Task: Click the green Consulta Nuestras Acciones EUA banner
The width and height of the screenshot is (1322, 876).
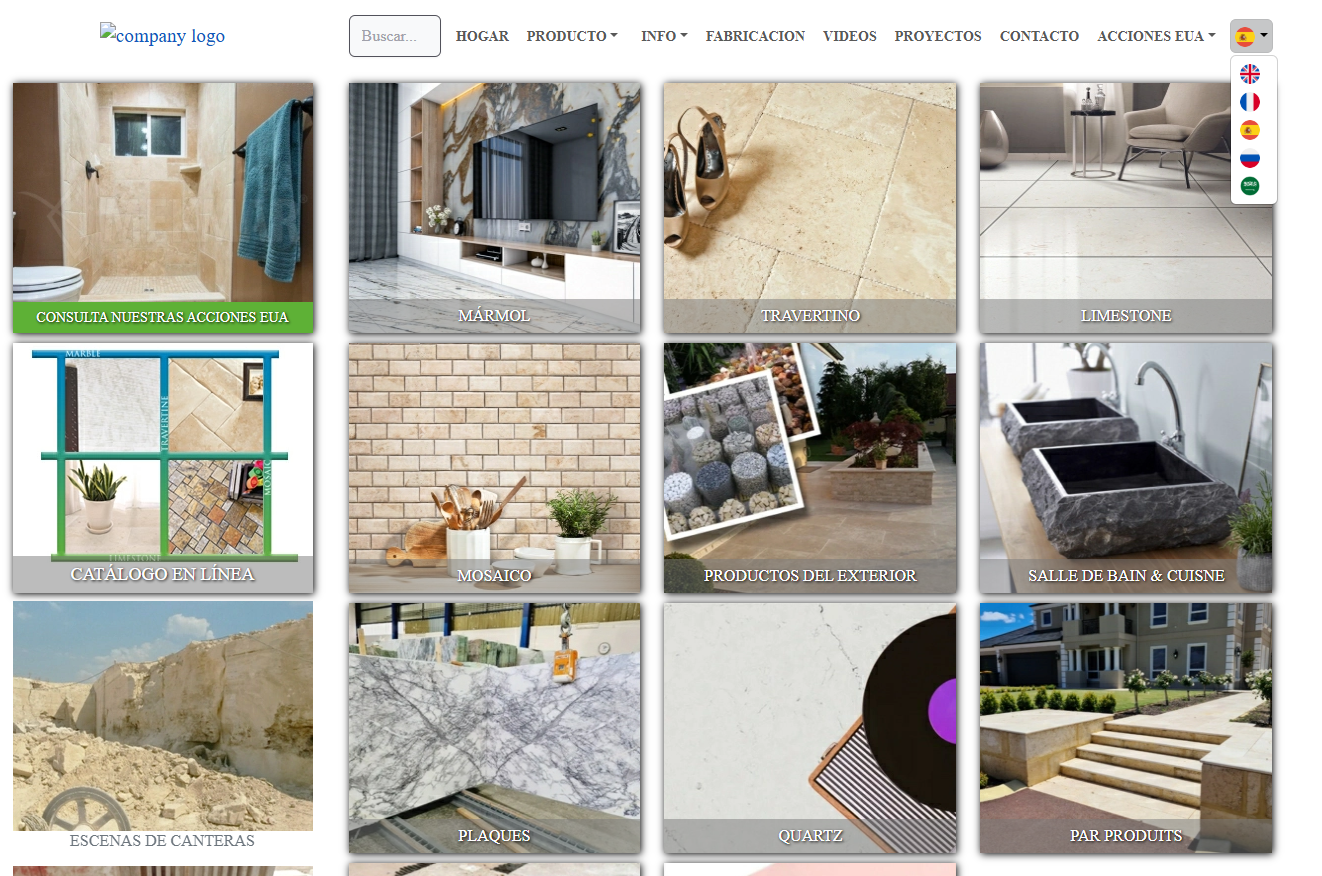Action: click(x=163, y=317)
